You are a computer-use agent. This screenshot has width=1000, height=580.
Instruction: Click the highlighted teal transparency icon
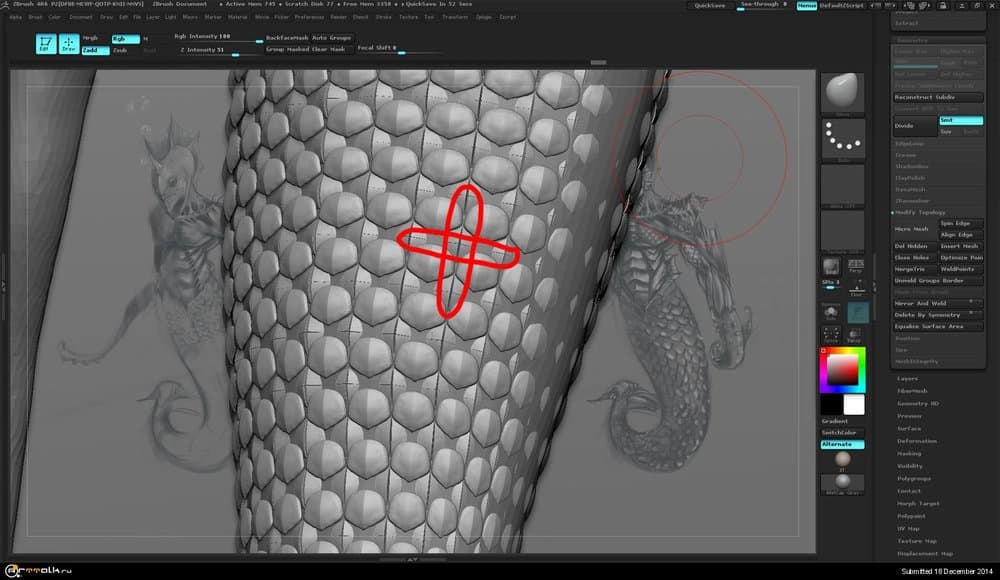coord(857,312)
